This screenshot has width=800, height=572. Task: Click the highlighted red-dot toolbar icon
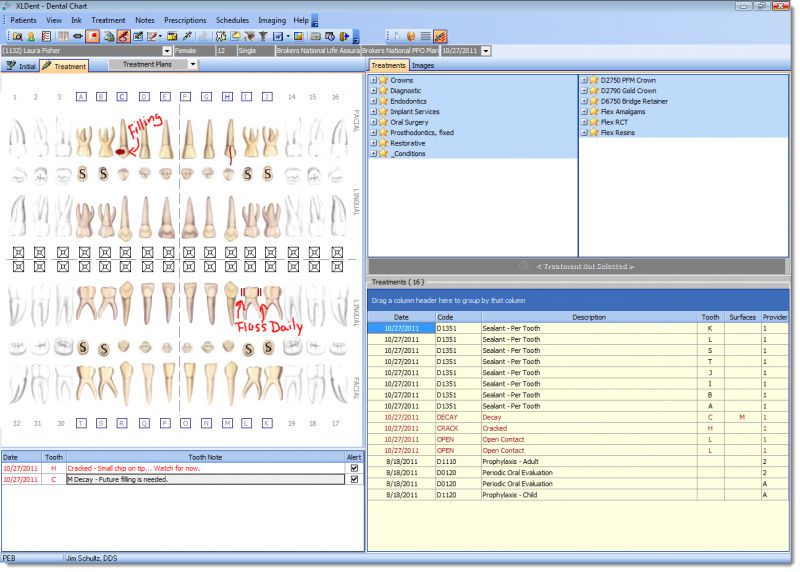tap(92, 36)
